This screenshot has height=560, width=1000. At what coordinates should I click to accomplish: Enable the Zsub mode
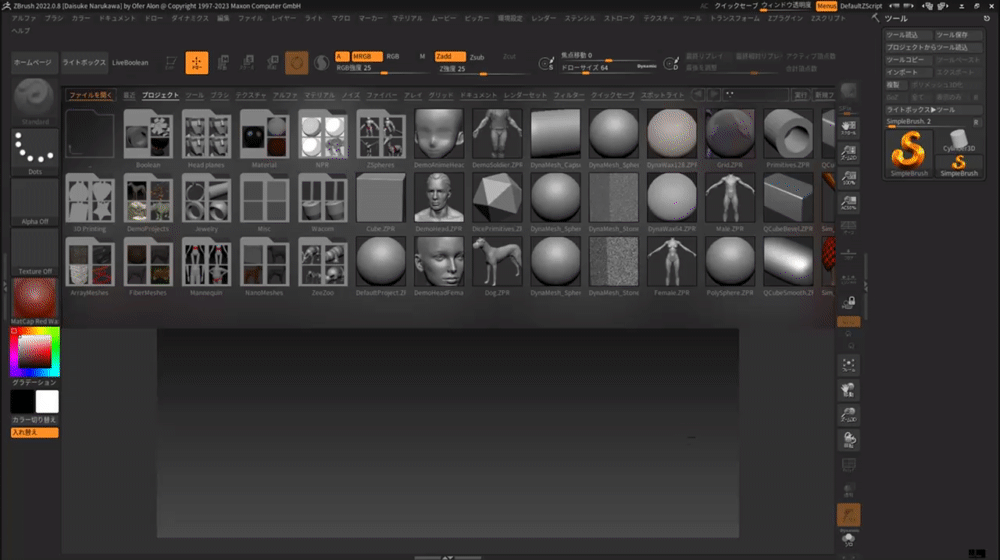pos(477,57)
